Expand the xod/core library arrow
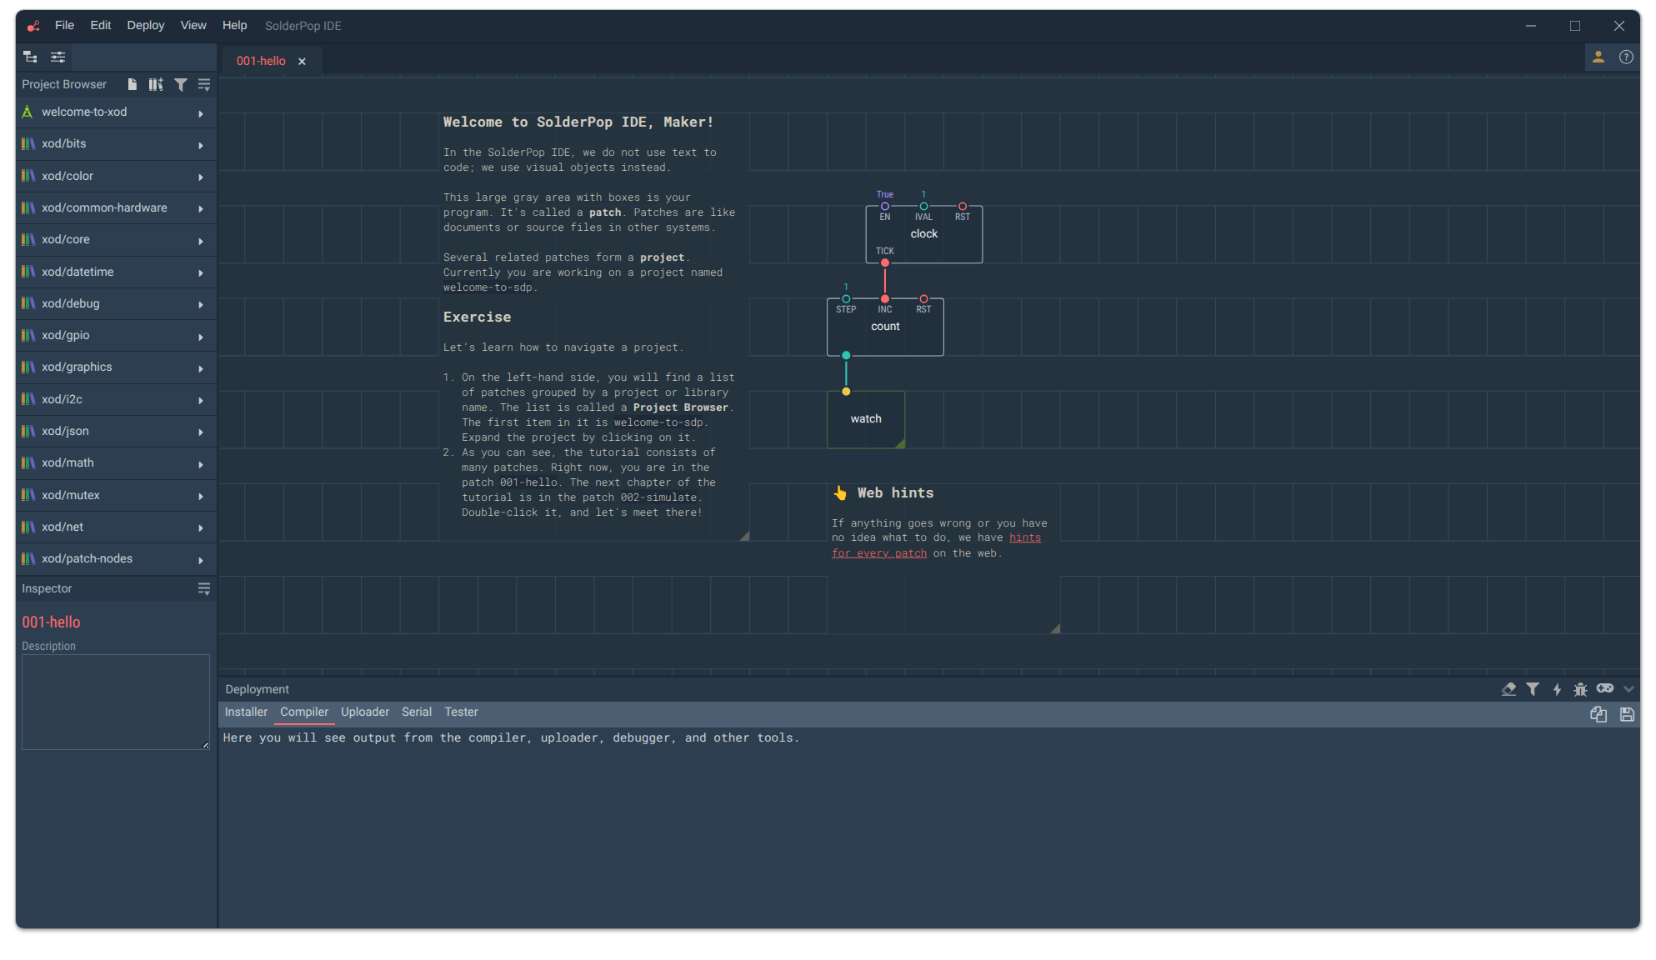 201,242
